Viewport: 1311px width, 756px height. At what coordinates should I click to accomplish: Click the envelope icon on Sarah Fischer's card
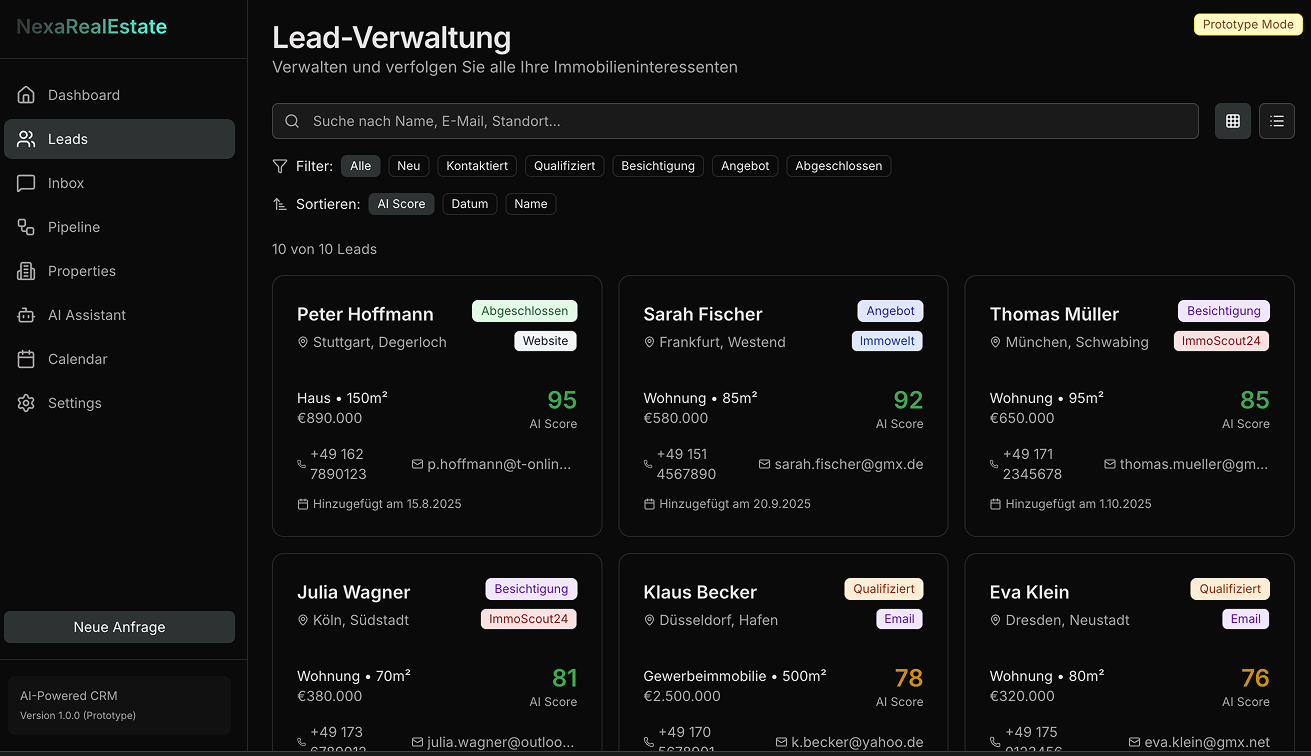[x=765, y=463]
